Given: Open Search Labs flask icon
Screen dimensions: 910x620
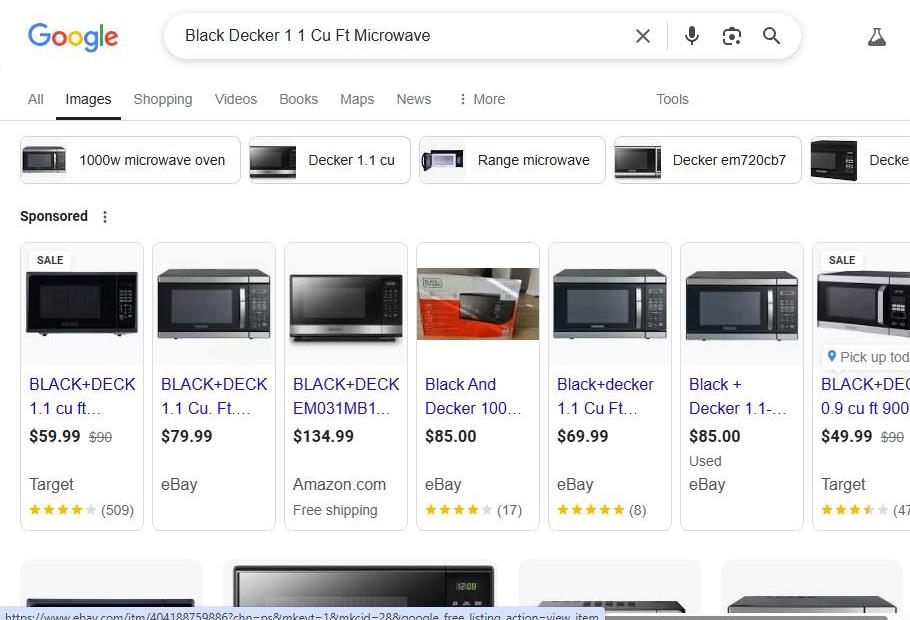Looking at the screenshot, I should (876, 37).
